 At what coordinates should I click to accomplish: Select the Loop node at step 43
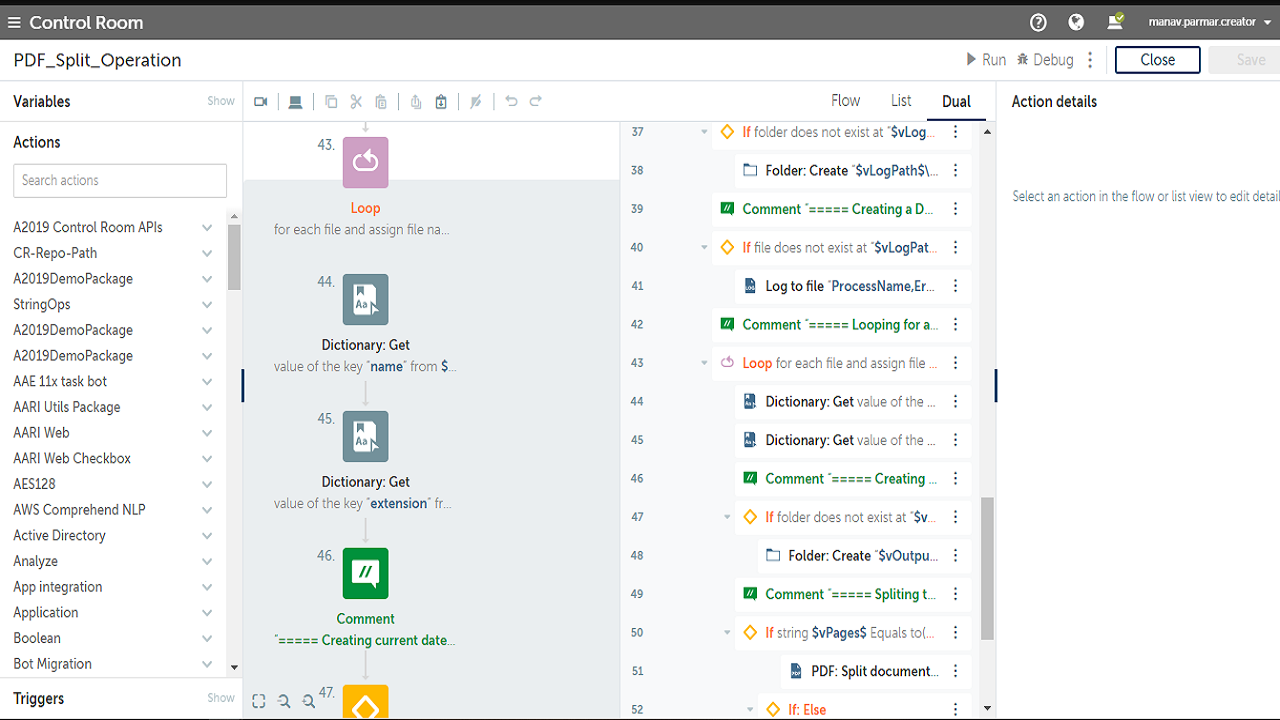click(x=365, y=163)
